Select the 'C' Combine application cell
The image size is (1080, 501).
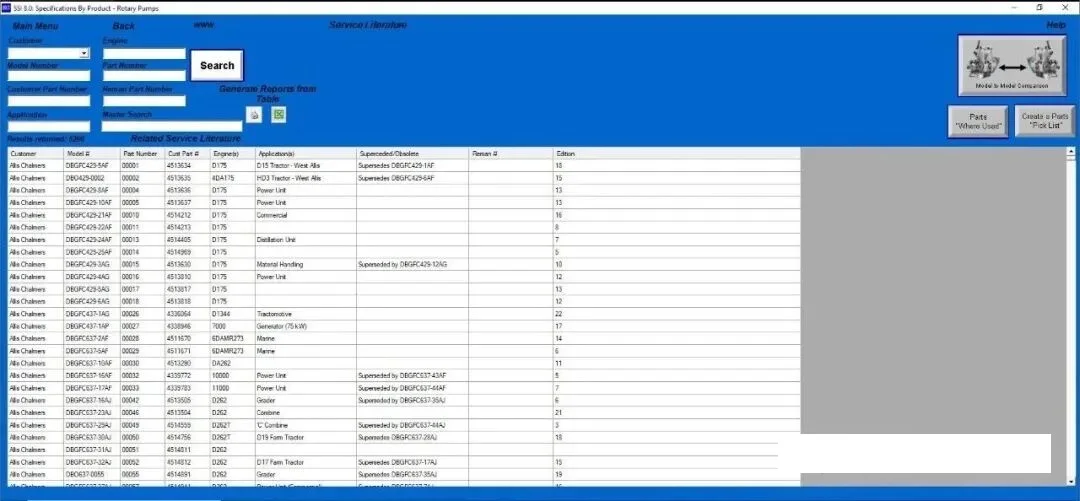[305, 425]
